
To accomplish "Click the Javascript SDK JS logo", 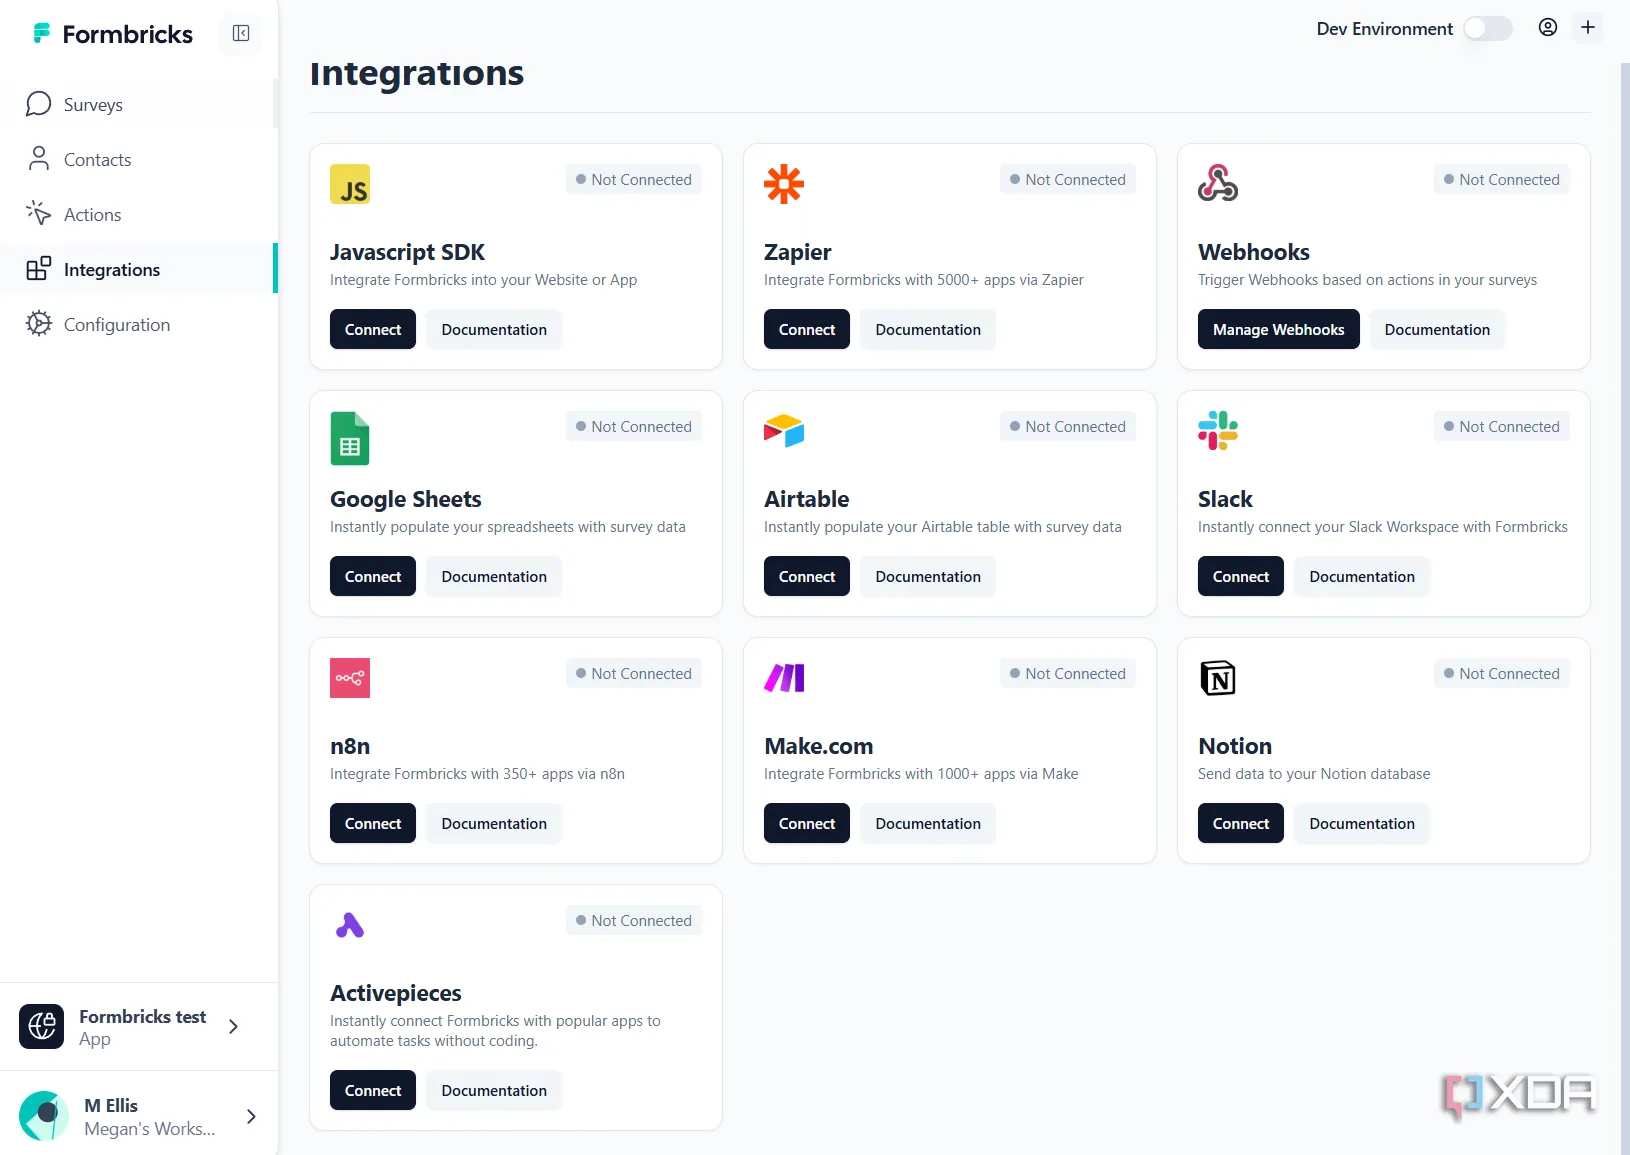I will 350,184.
